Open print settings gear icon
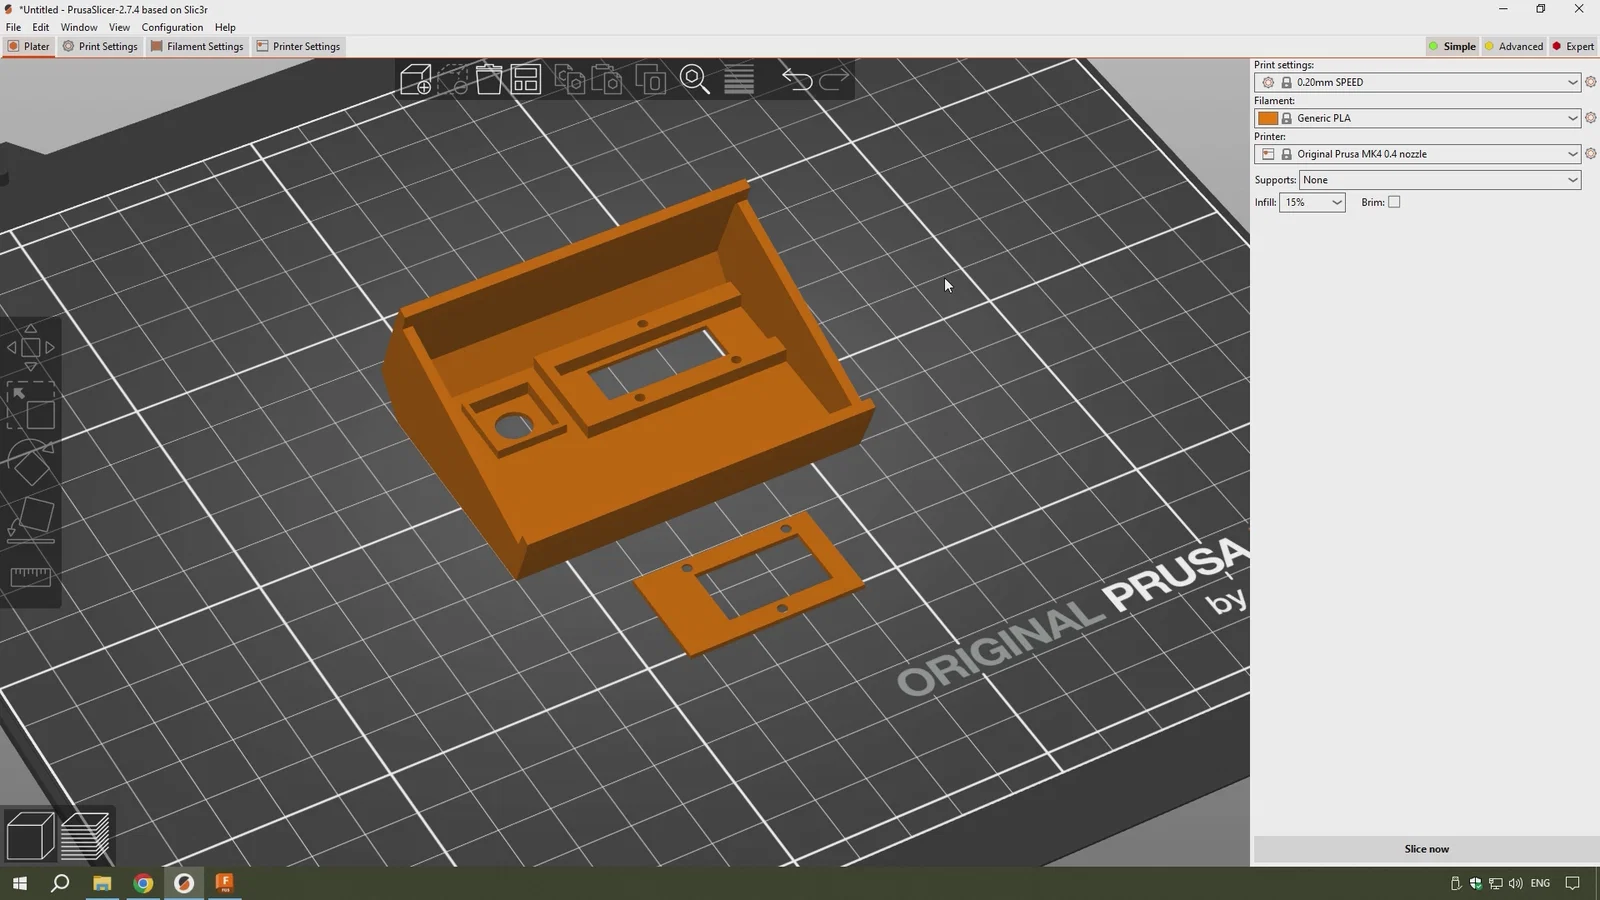 (1590, 82)
